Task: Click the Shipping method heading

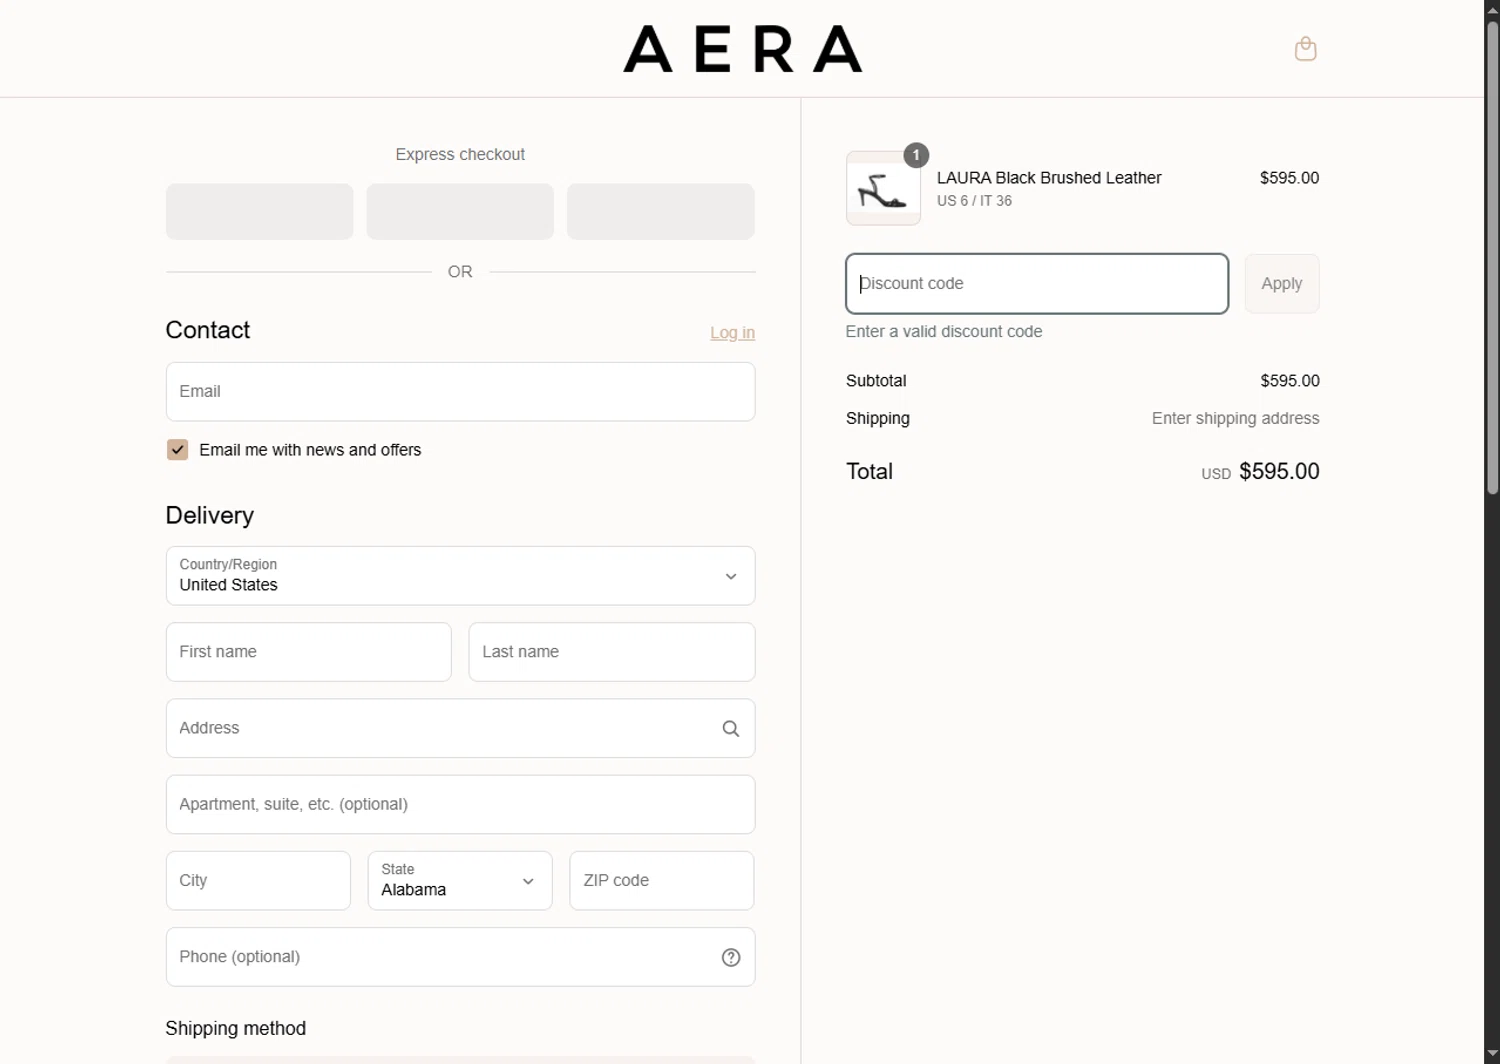Action: (x=236, y=1029)
